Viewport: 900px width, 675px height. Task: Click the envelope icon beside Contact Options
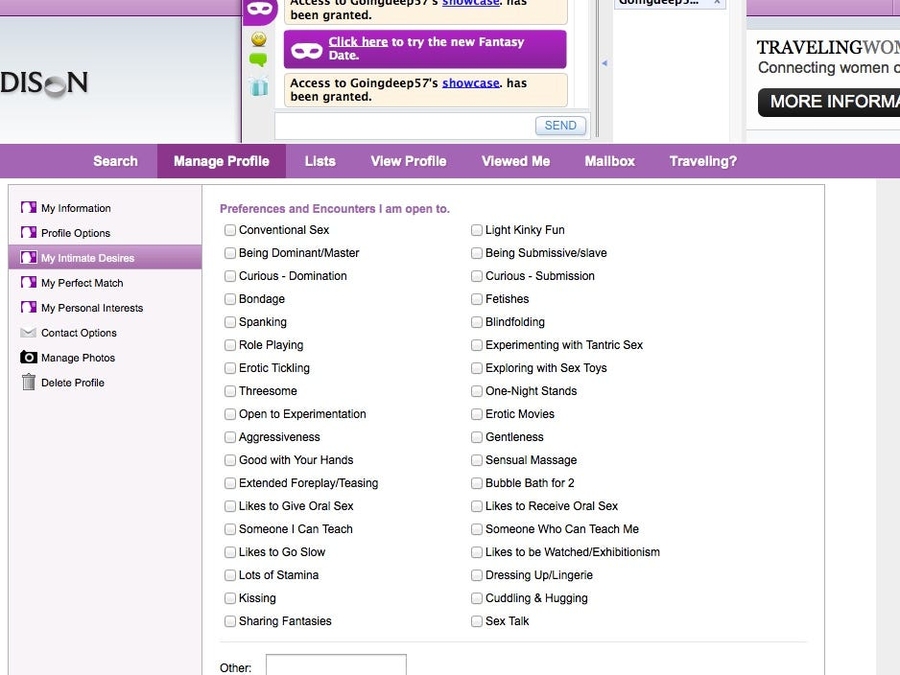click(29, 333)
